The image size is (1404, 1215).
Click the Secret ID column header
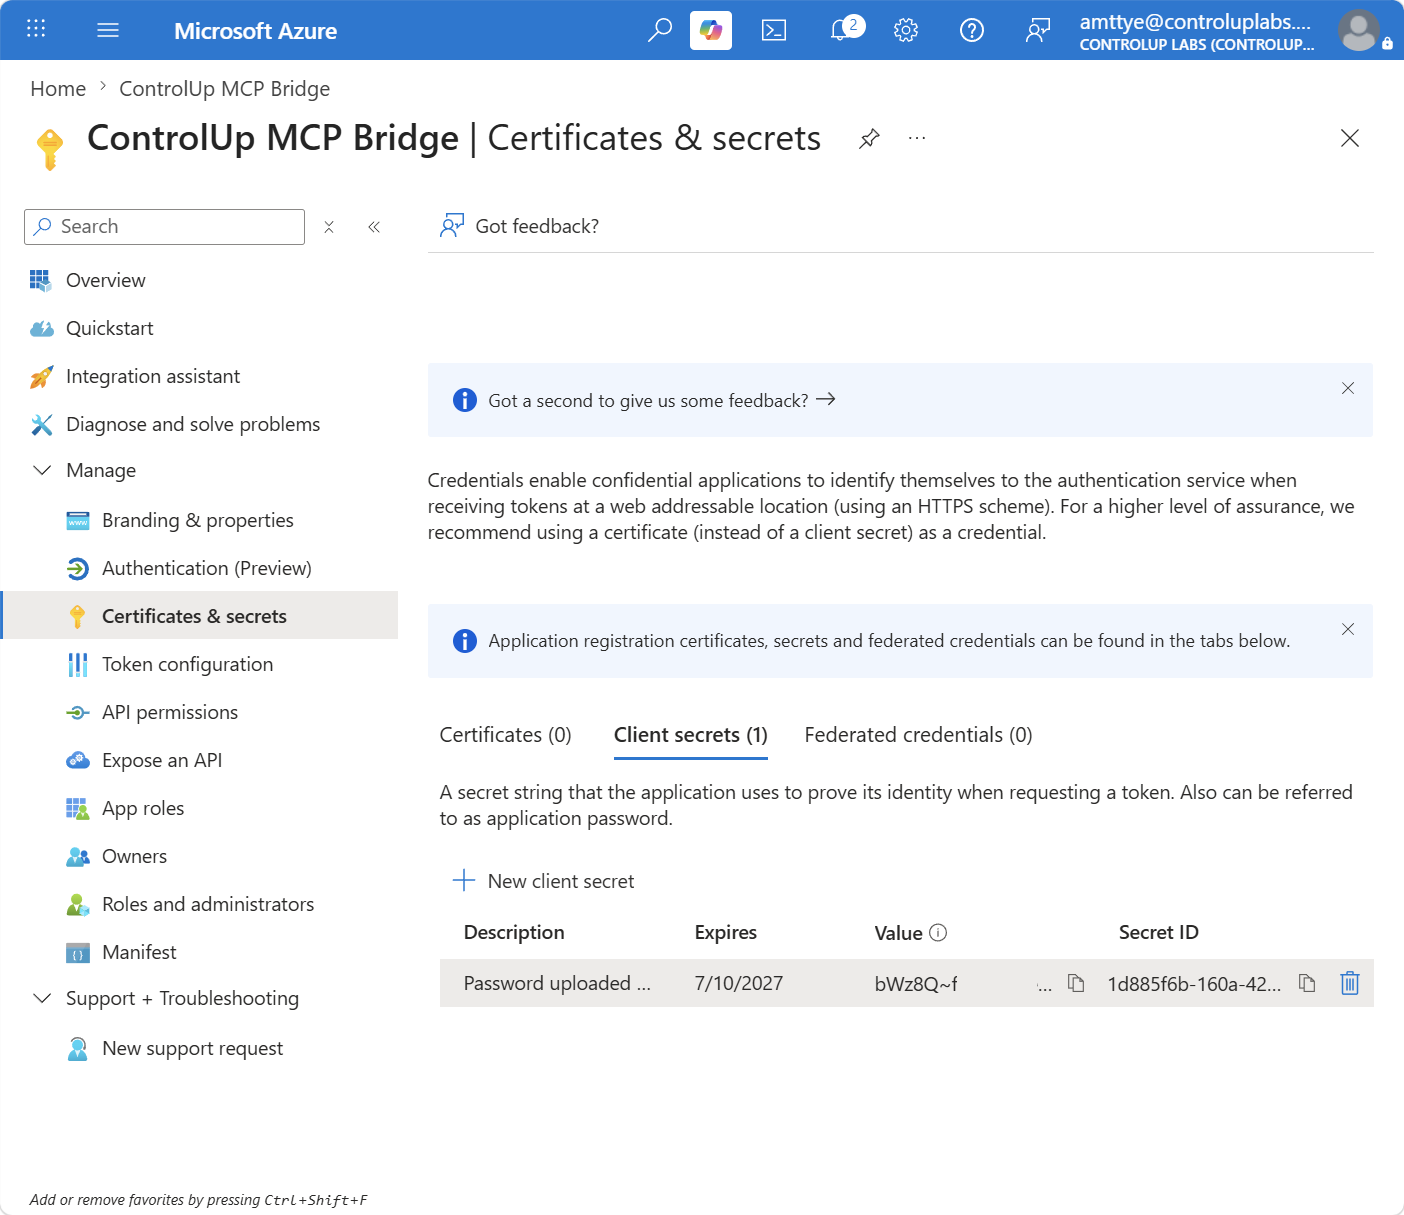point(1159,933)
